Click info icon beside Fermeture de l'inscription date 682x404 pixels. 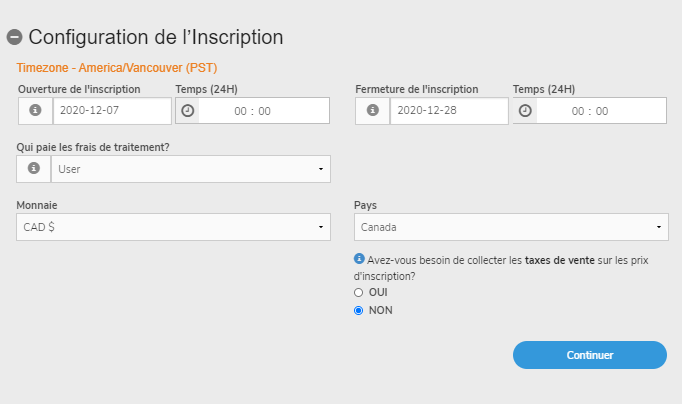[372, 110]
